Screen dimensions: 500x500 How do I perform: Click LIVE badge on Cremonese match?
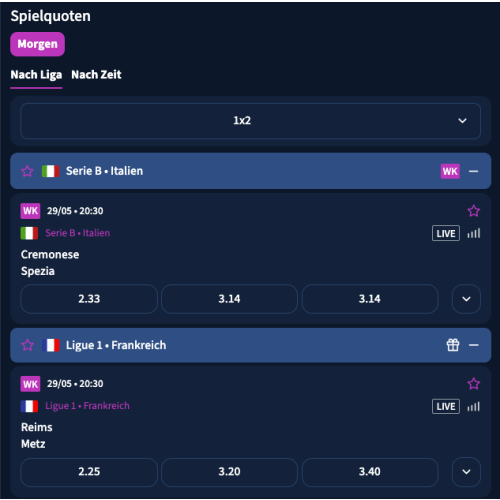446,233
